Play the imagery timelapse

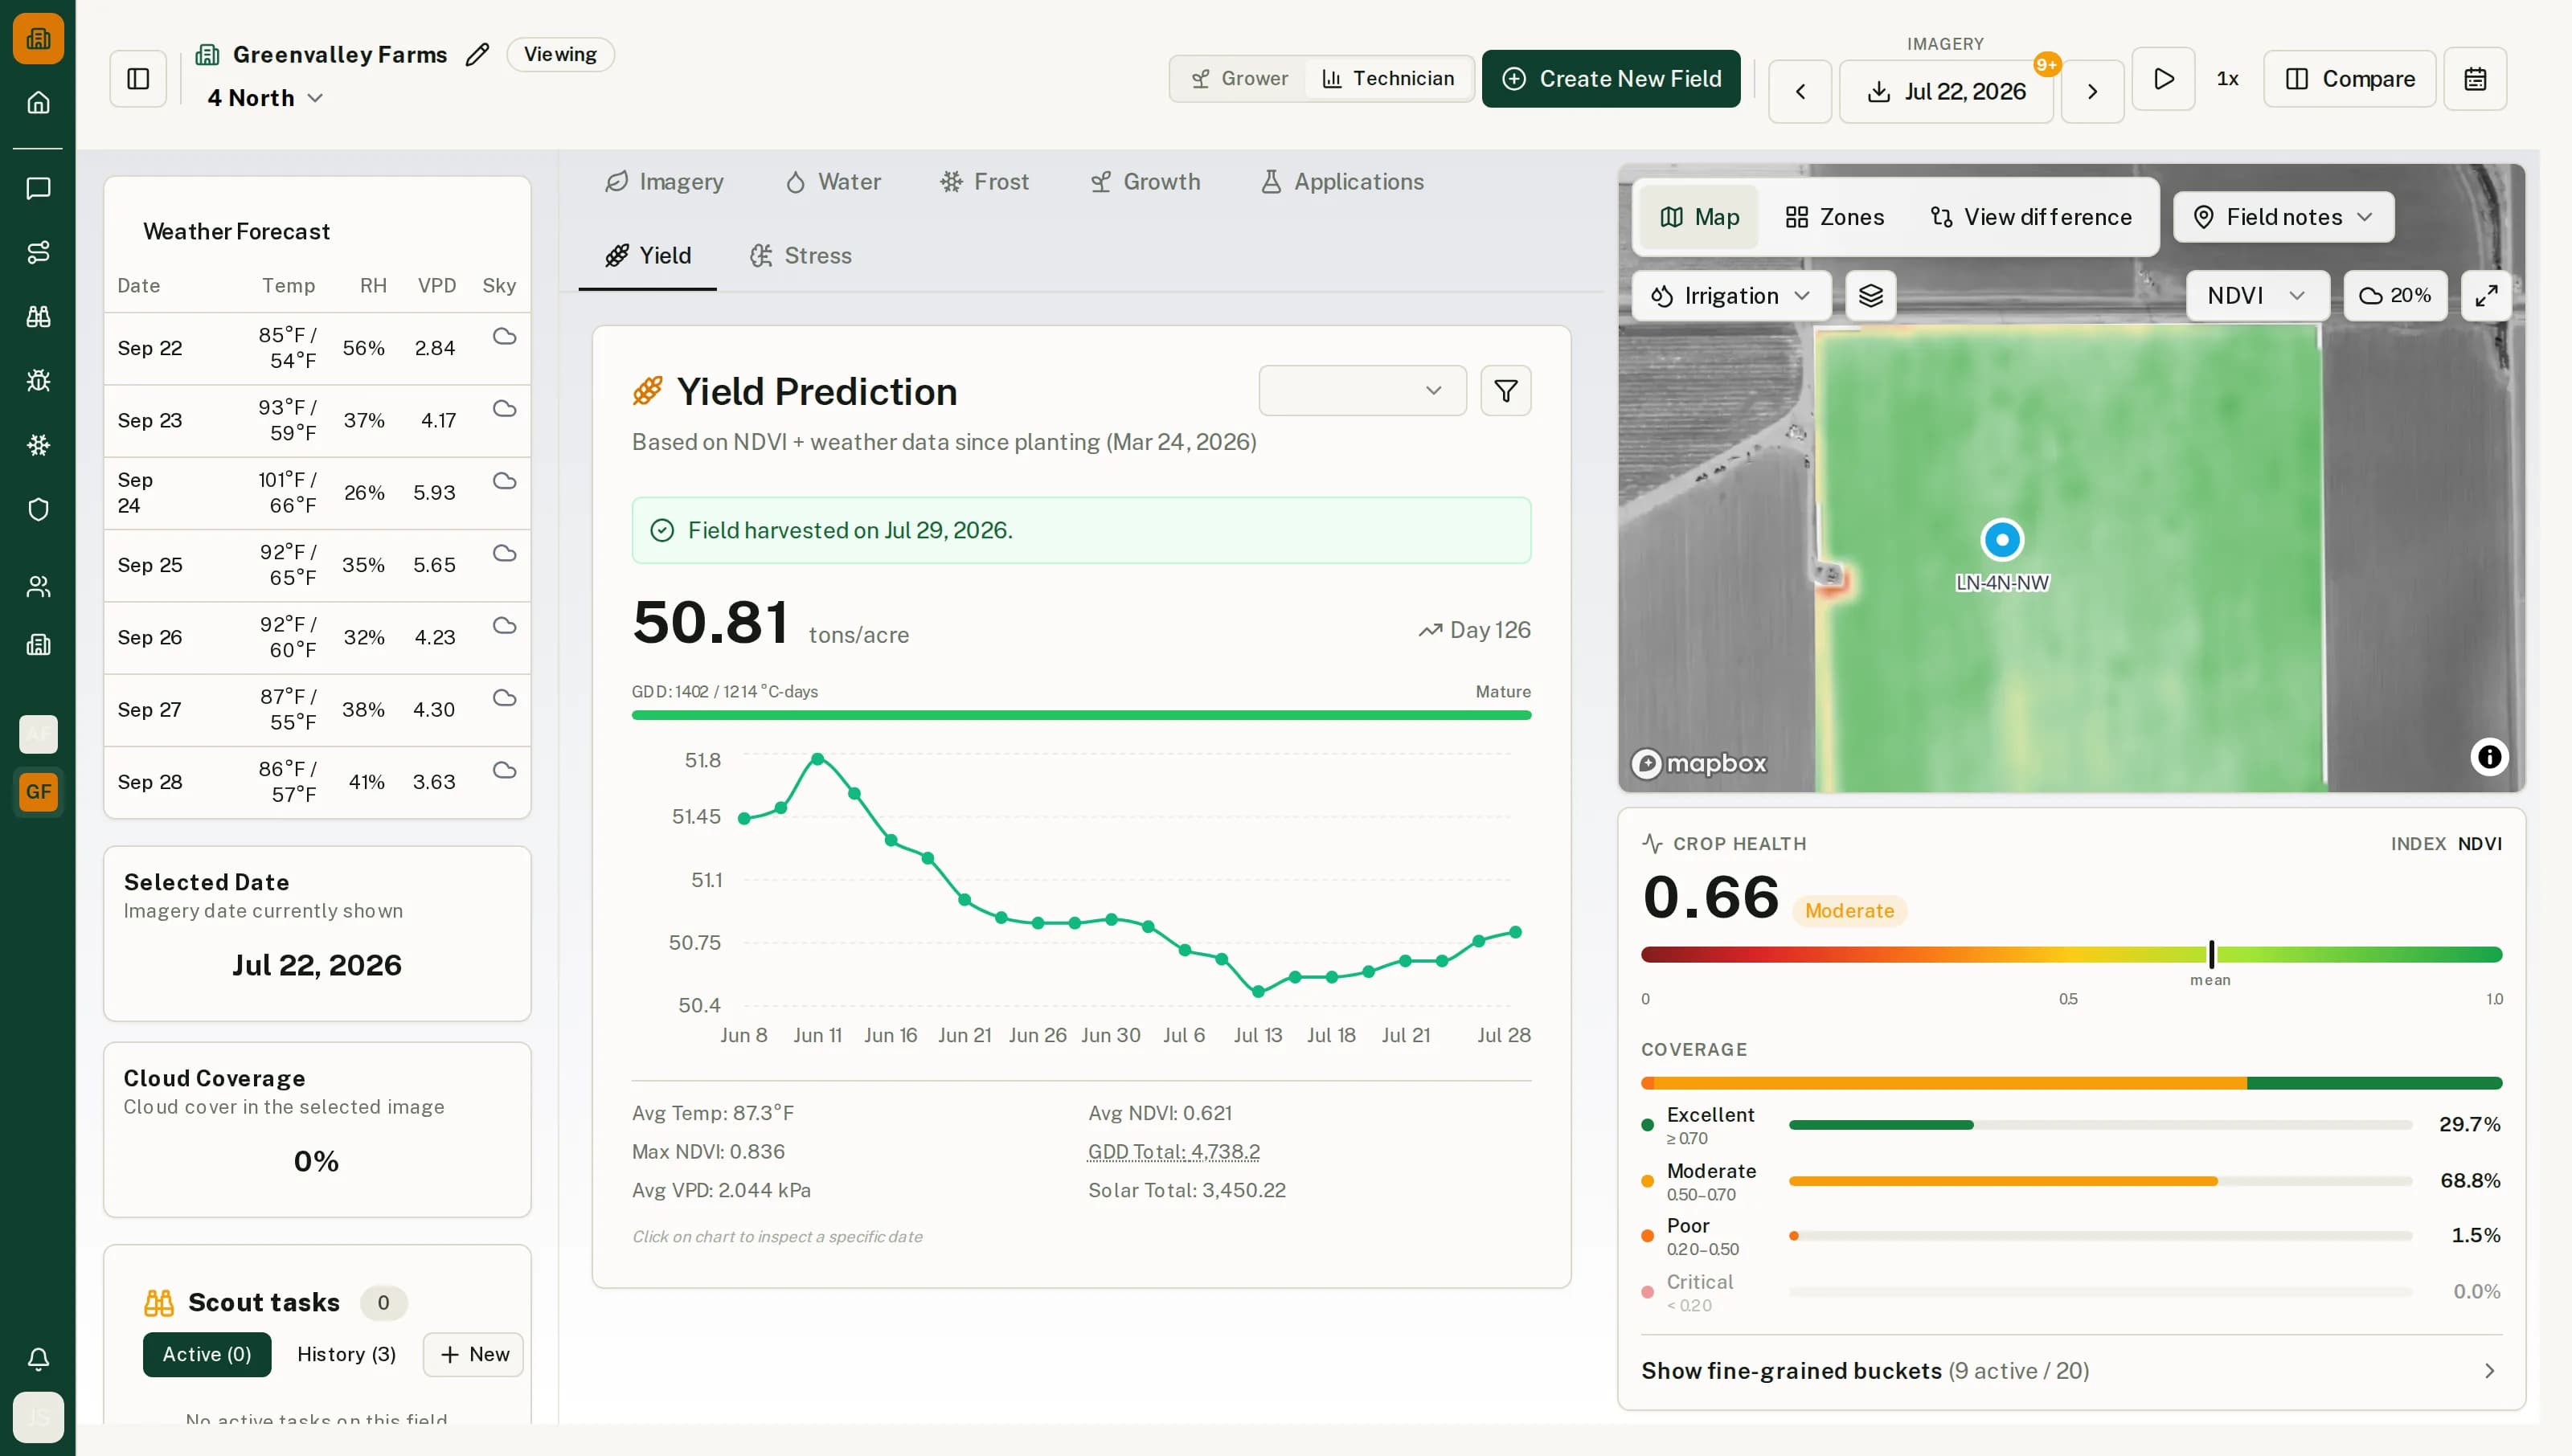(x=2163, y=79)
